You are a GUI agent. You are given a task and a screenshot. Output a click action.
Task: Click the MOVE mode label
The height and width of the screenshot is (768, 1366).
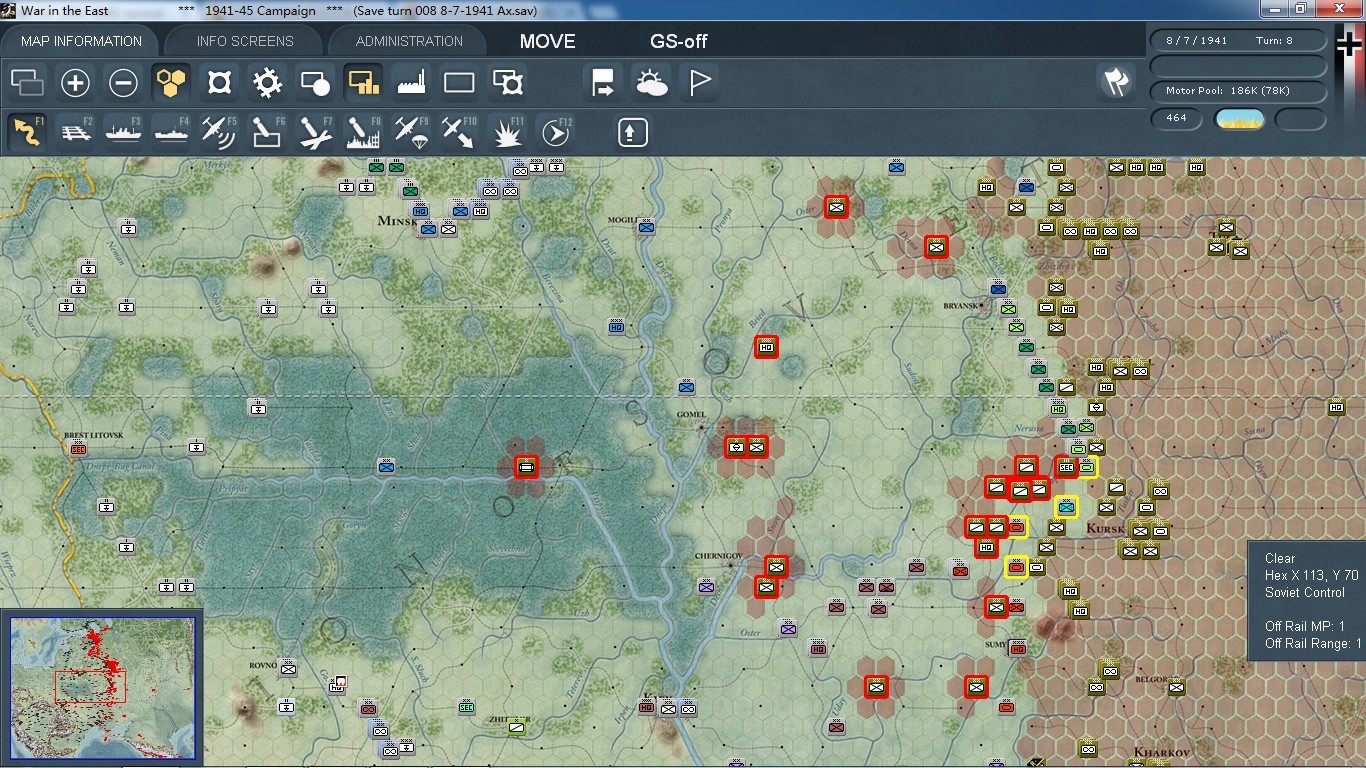click(x=547, y=41)
